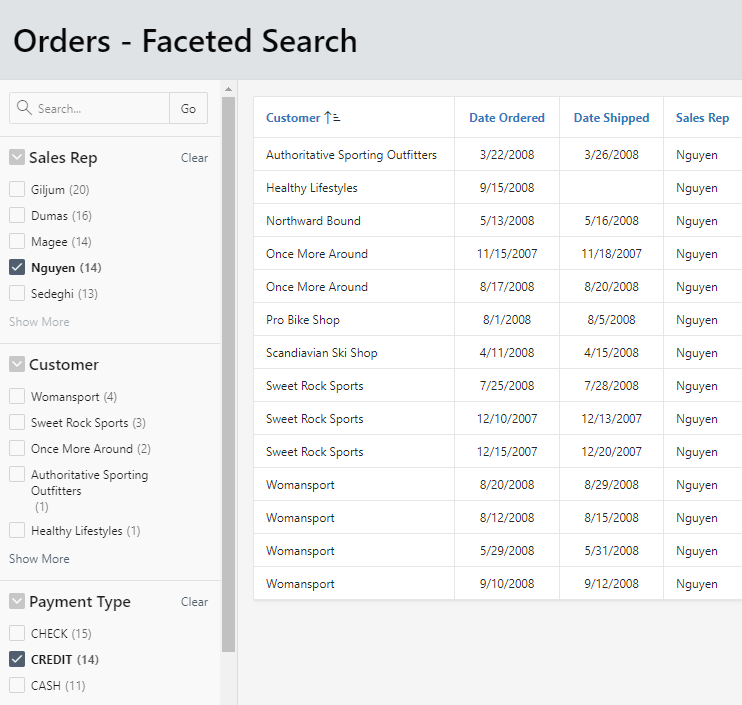Select the Womansport customer checkbox
Image resolution: width=742 pixels, height=705 pixels.
click(17, 397)
